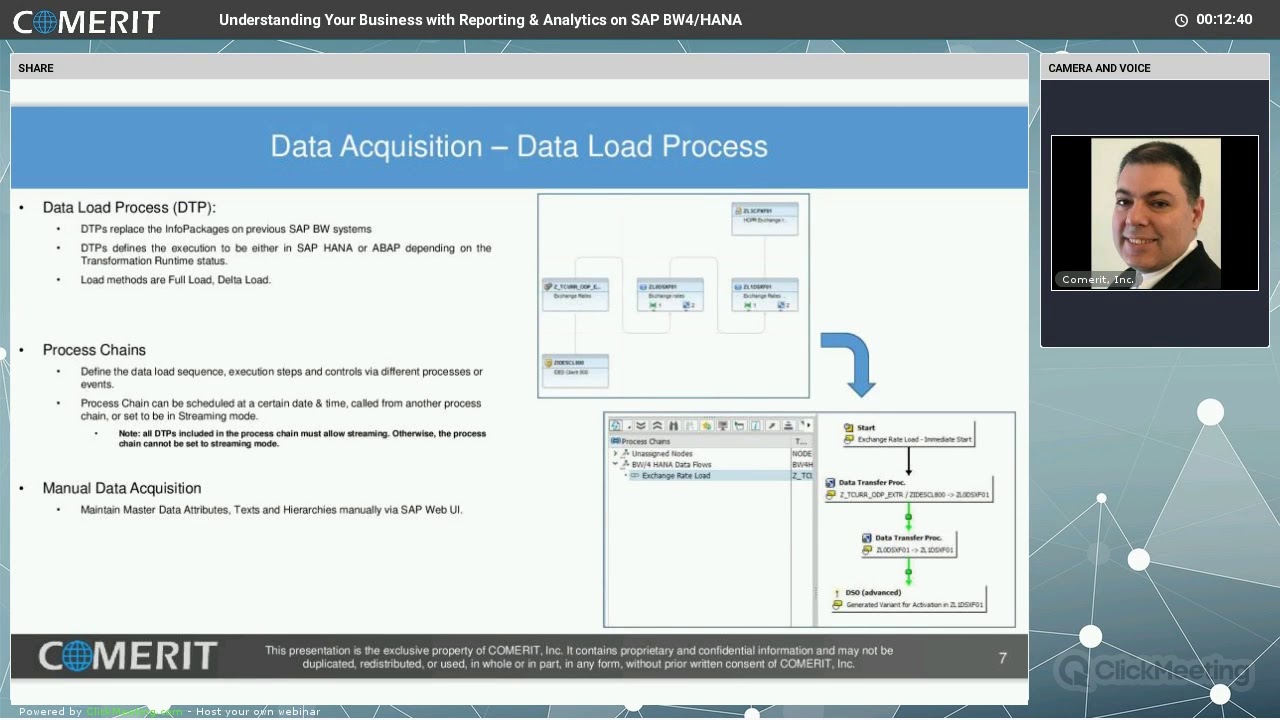
Task: Click the toolbar overflow arrow at the right end
Action: pos(807,425)
